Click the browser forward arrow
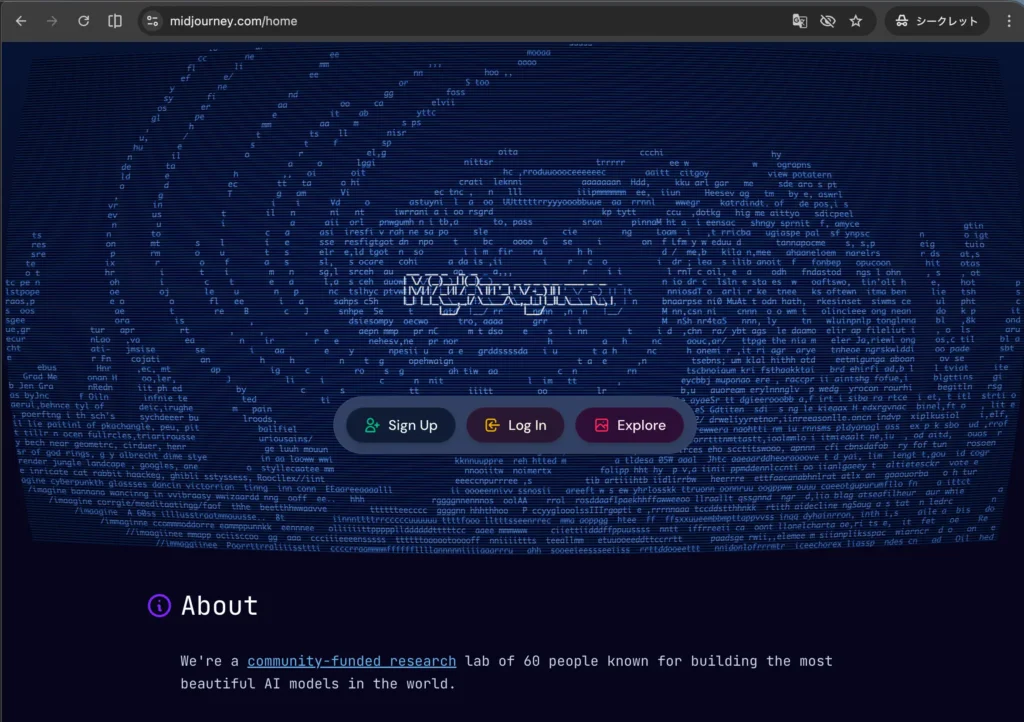This screenshot has height=722, width=1024. tap(52, 21)
